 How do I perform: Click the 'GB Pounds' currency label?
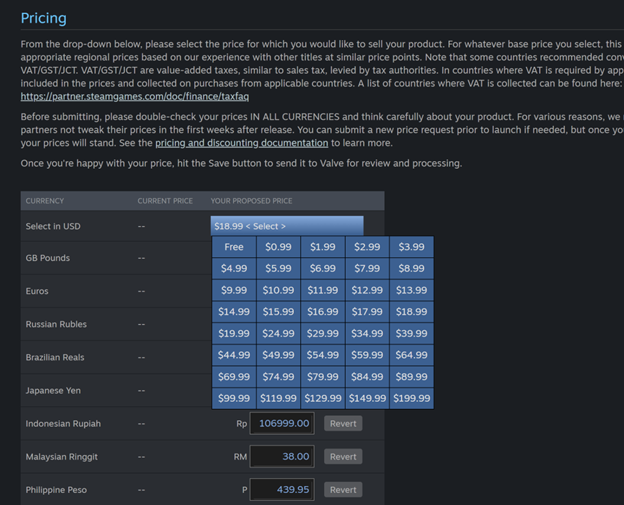coord(48,258)
